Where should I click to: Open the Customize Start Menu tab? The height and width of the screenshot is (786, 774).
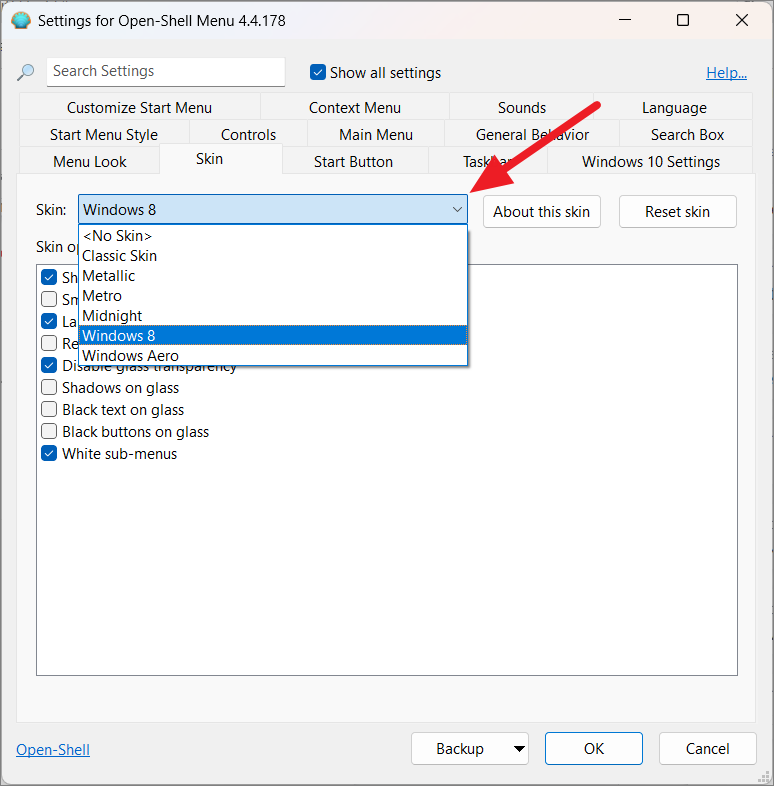[x=139, y=108]
